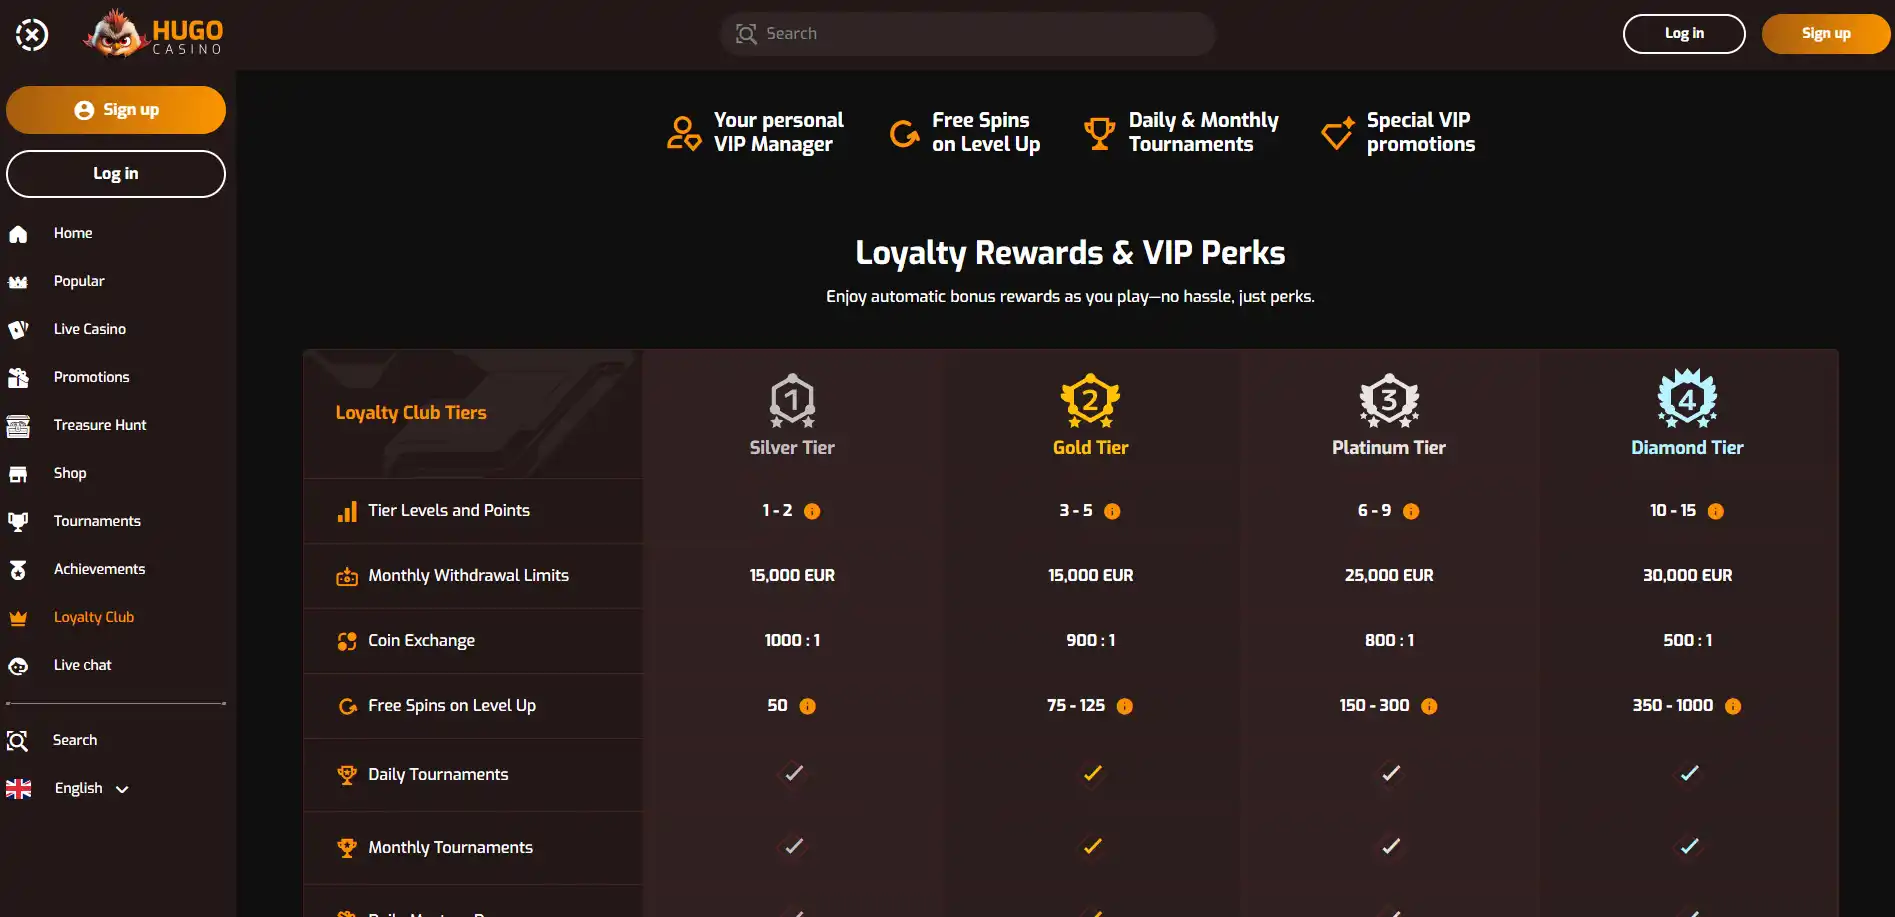Click the Tournaments trophy icon
Image resolution: width=1895 pixels, height=917 pixels.
coord(19,520)
